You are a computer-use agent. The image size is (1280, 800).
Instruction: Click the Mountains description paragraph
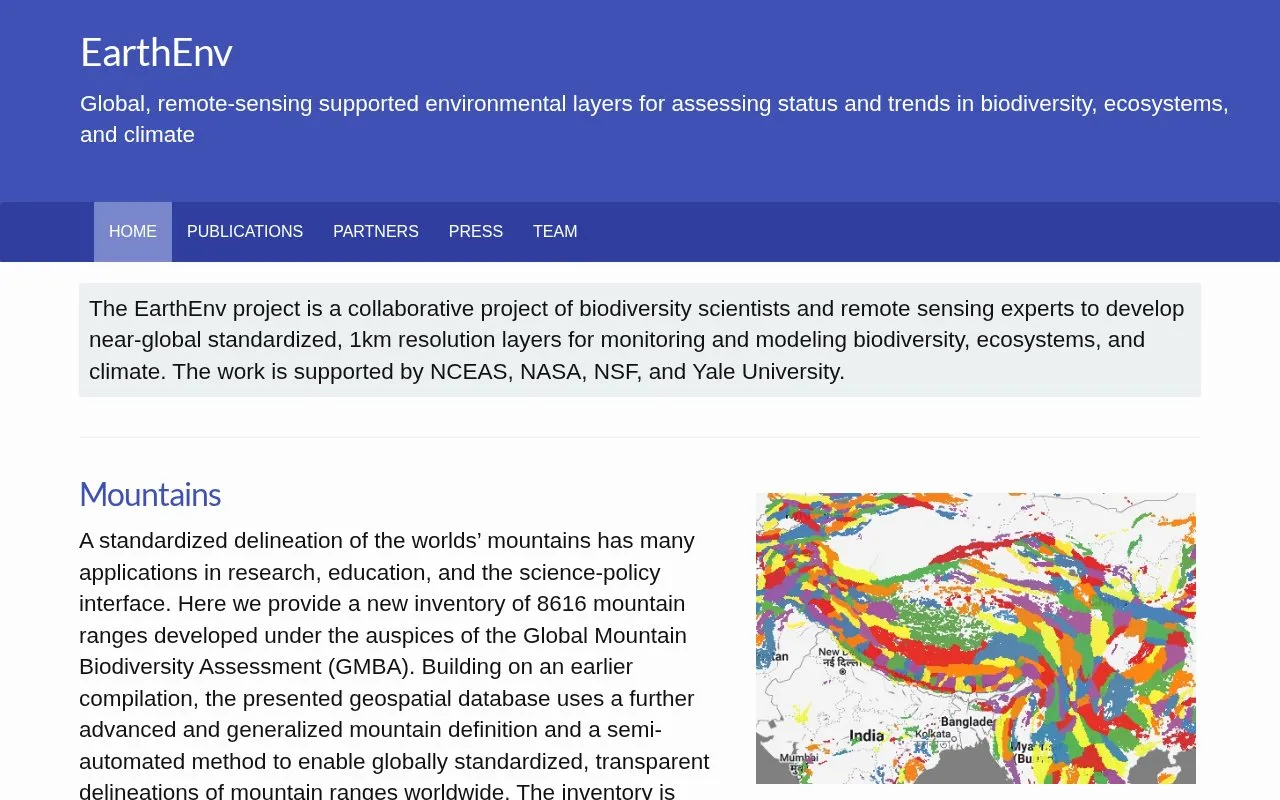point(396,665)
